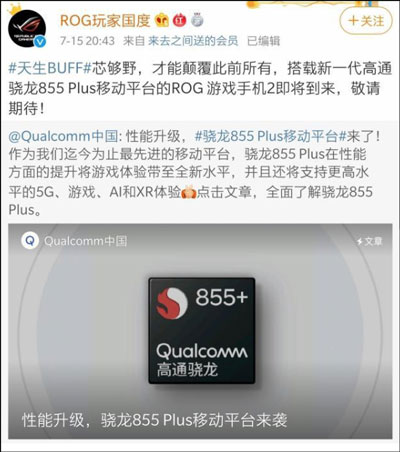The height and width of the screenshot is (452, 400).
Task: Open 来去之间送的会员 source link
Action: point(193,41)
